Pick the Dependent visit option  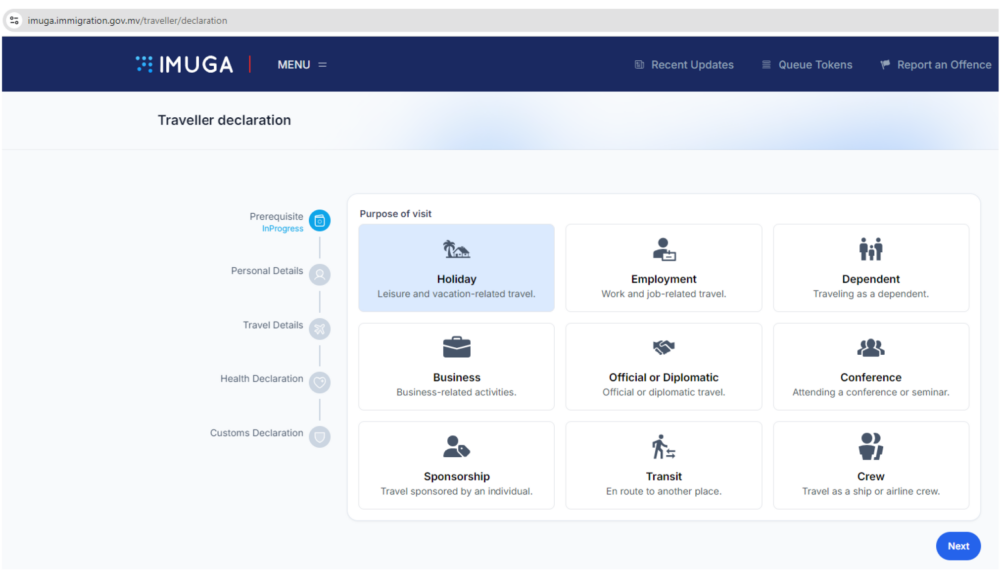[x=870, y=268]
